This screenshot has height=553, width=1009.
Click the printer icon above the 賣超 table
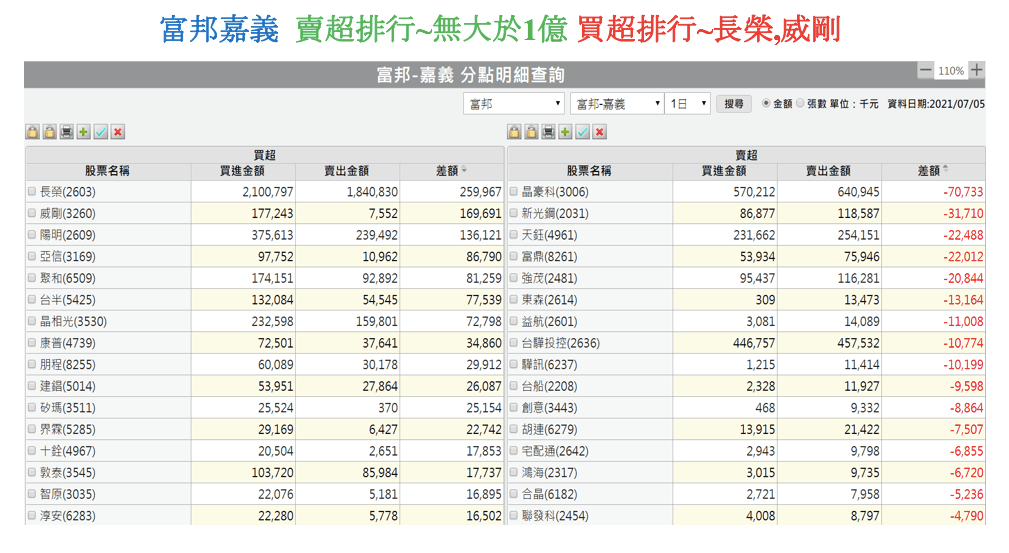point(548,132)
